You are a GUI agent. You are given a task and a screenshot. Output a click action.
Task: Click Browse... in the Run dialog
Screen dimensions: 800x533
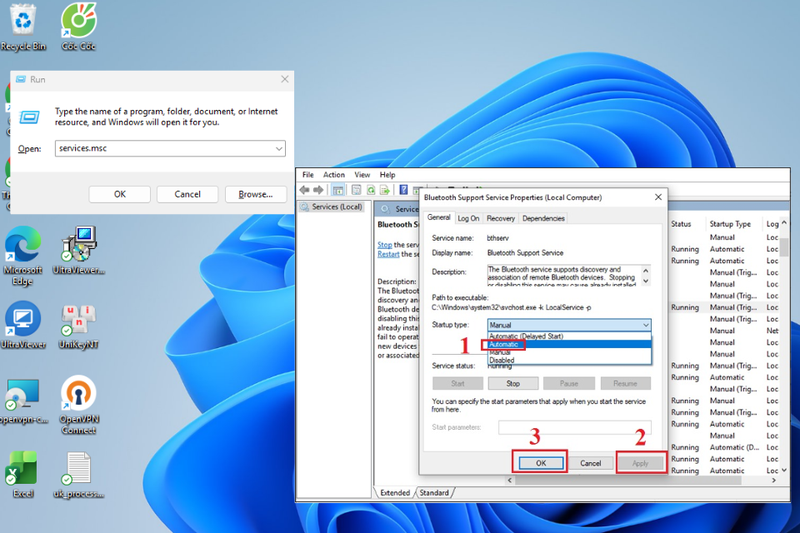pyautogui.click(x=255, y=194)
